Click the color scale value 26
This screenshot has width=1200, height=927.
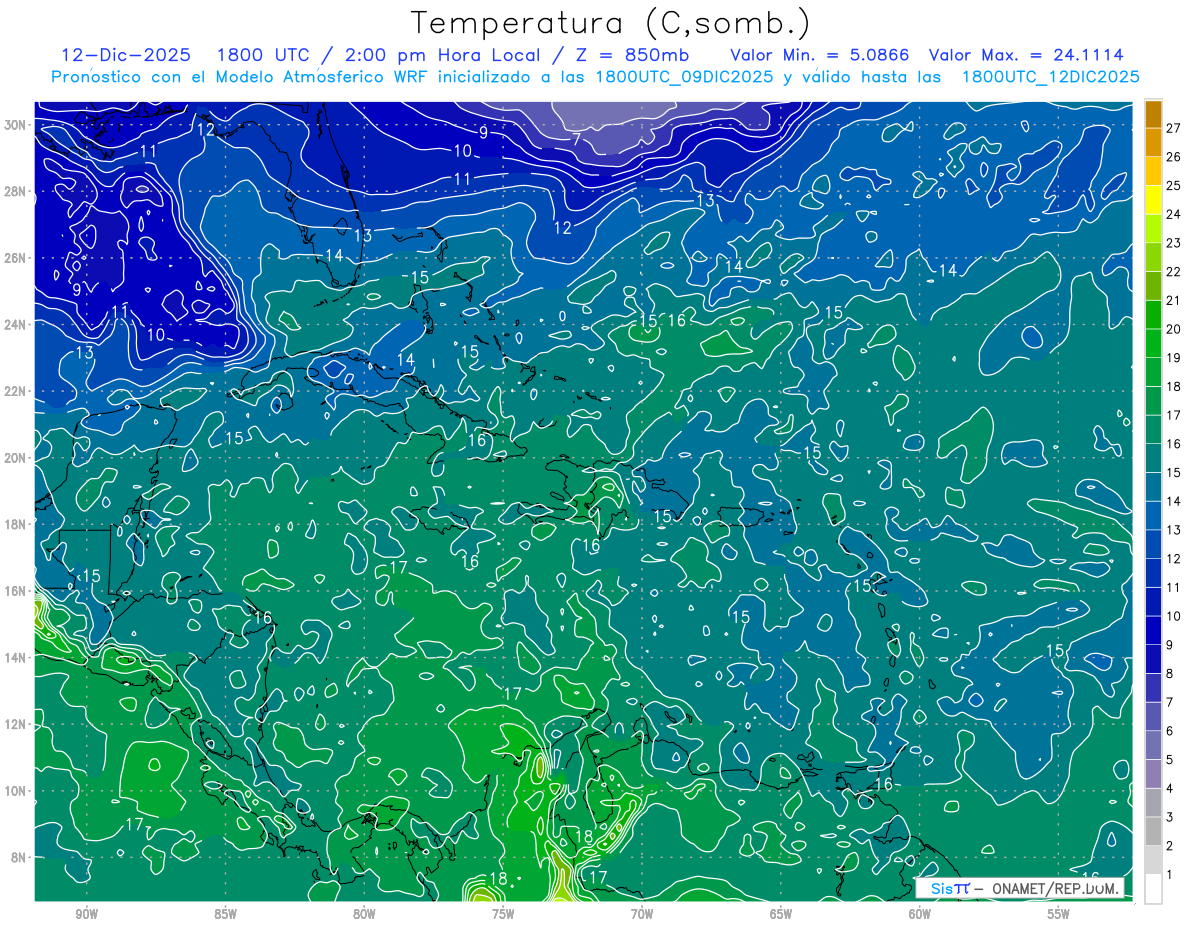pyautogui.click(x=1174, y=156)
